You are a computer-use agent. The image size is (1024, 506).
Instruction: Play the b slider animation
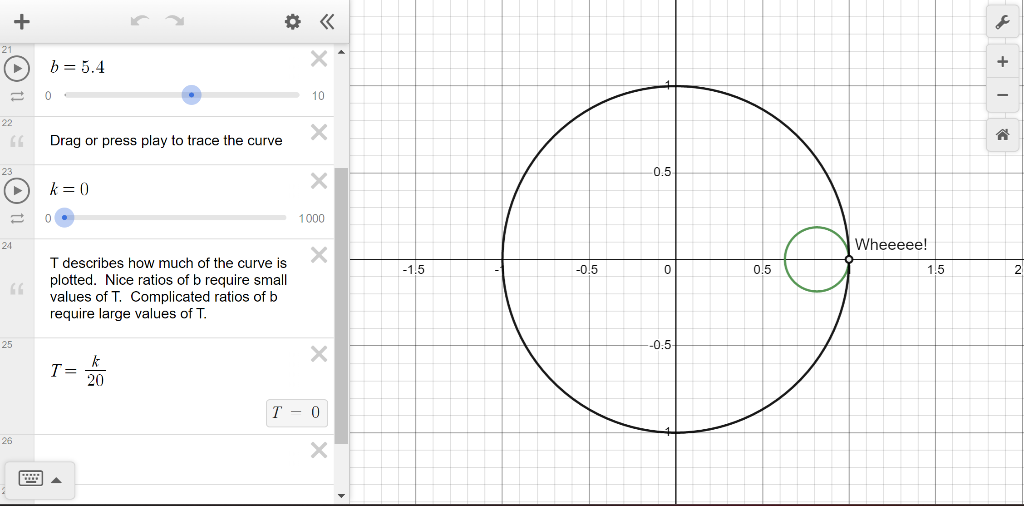click(x=17, y=68)
